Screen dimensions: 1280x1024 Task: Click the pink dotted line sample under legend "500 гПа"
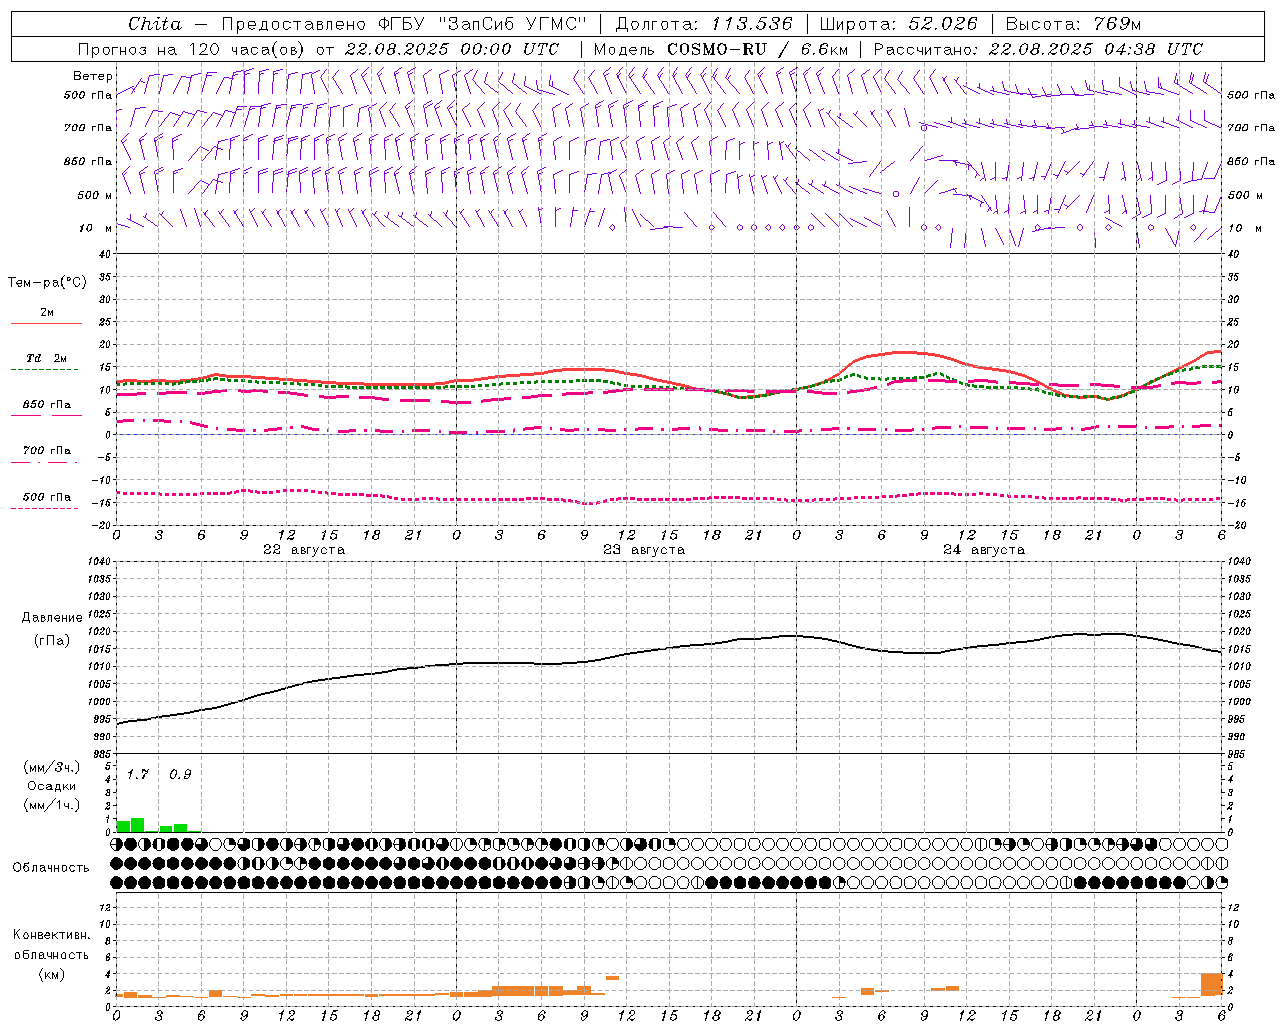tap(44, 508)
